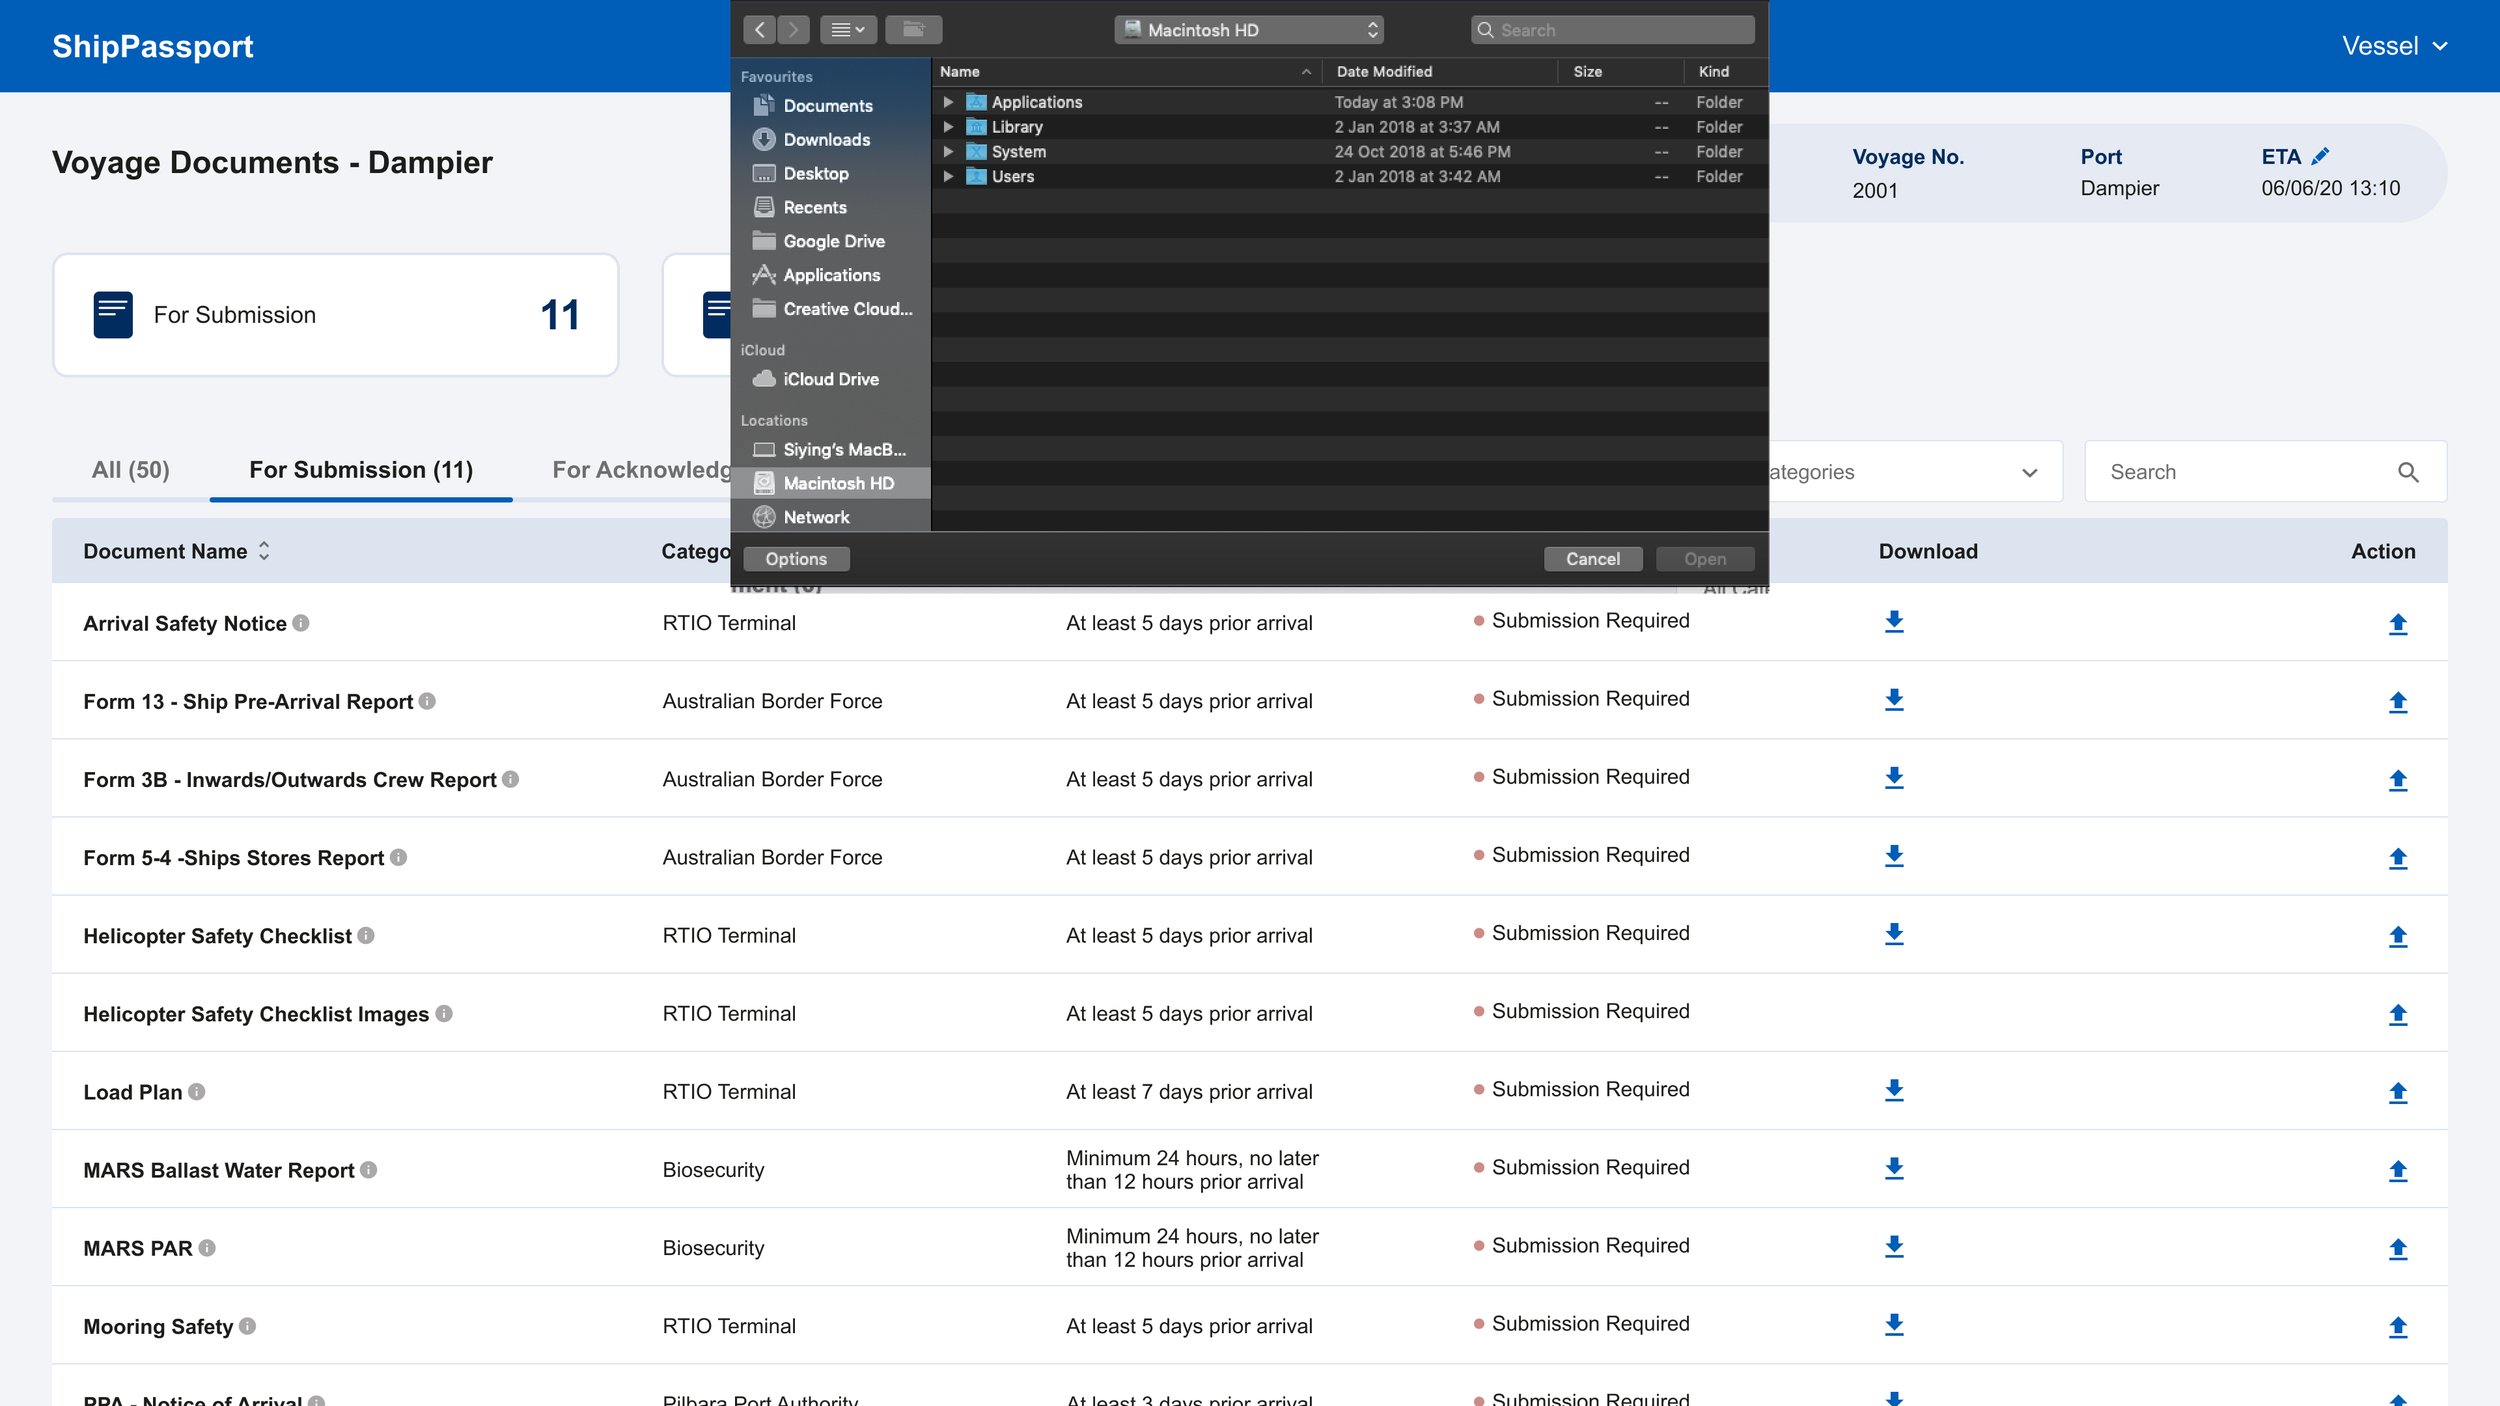The image size is (2500, 1406).
Task: Upload file for Load Plan
Action: (x=2397, y=1092)
